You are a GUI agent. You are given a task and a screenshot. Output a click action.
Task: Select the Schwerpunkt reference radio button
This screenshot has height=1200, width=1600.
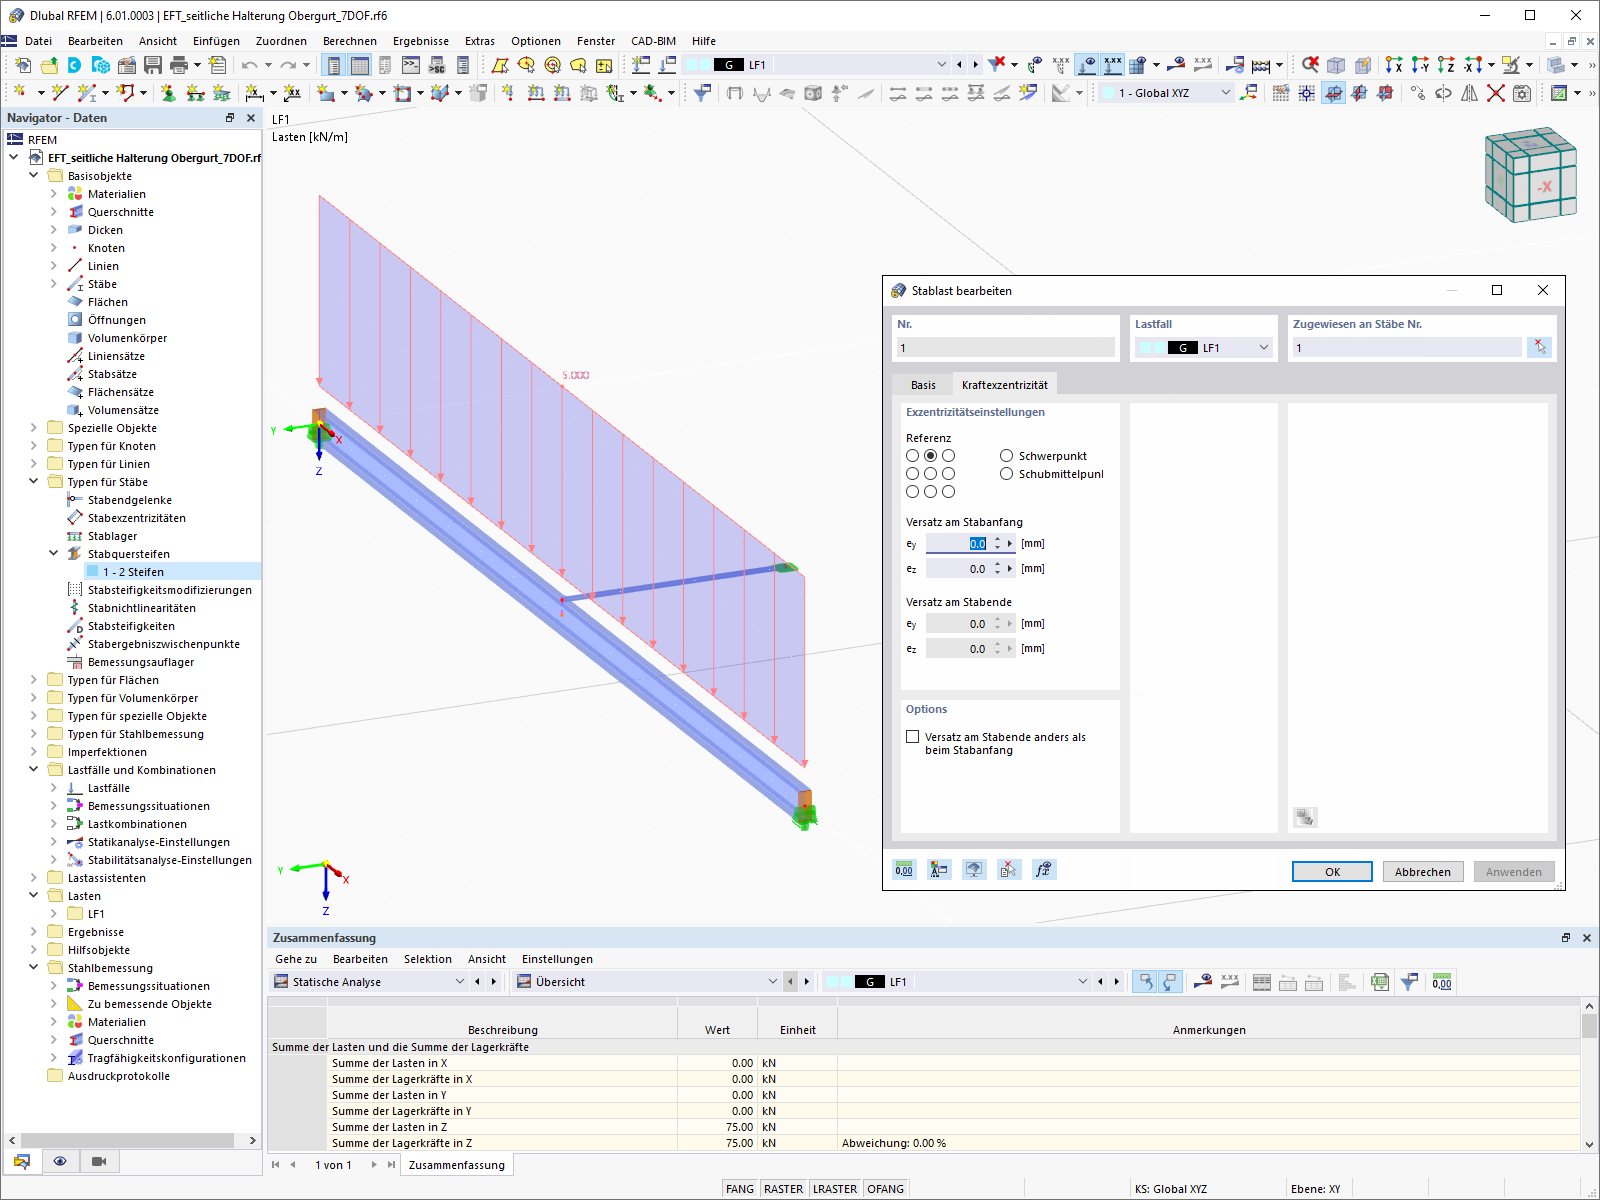pyautogui.click(x=1007, y=456)
